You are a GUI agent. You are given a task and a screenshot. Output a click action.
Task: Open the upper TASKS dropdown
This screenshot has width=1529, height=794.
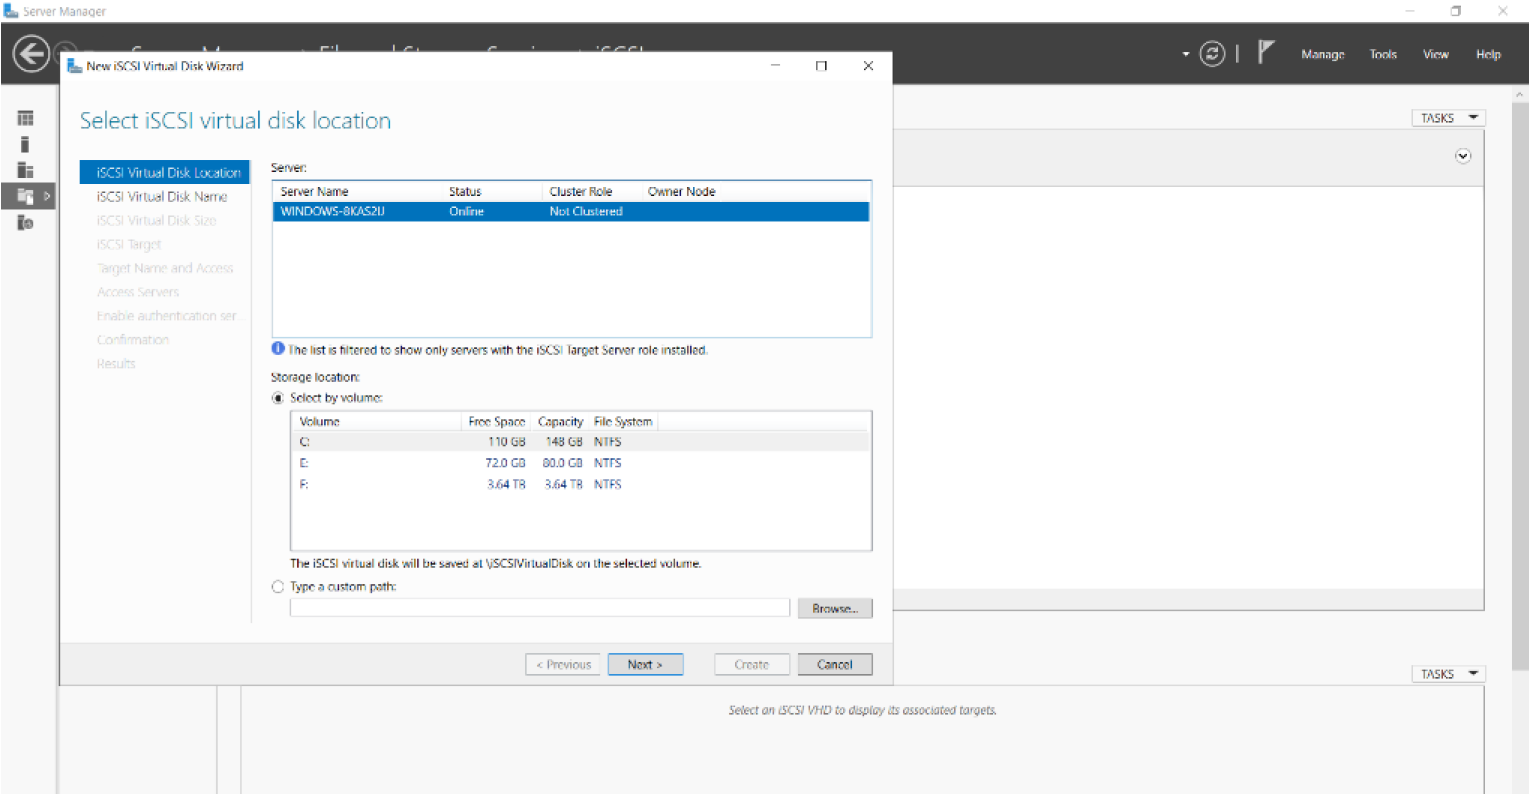coord(1447,118)
